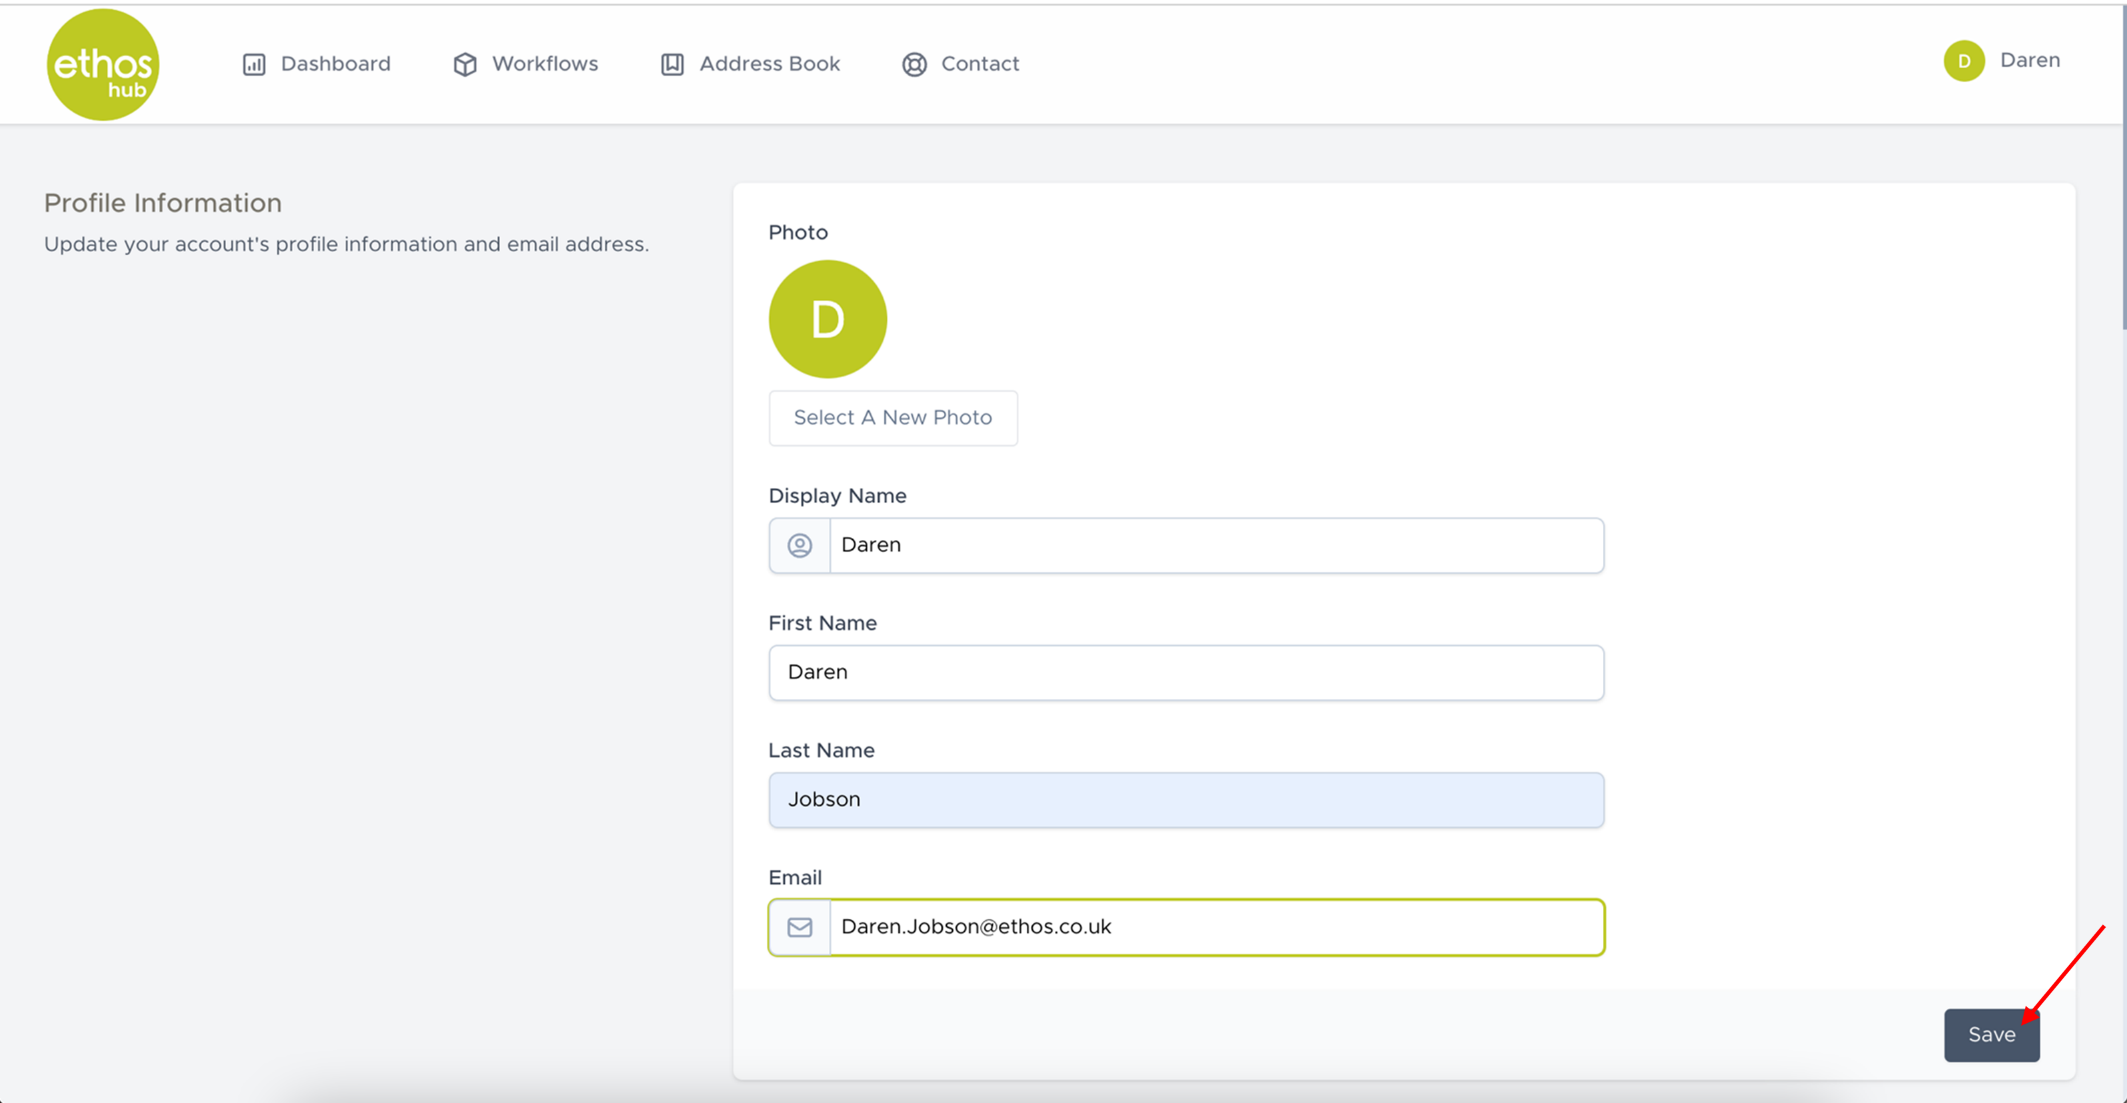Click the Workflows cube icon
The width and height of the screenshot is (2127, 1103).
tap(465, 64)
